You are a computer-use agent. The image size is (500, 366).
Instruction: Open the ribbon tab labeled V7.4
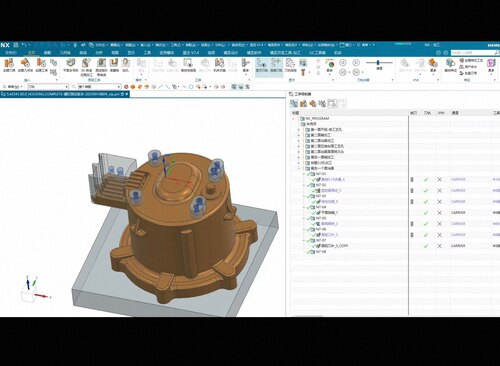191,53
